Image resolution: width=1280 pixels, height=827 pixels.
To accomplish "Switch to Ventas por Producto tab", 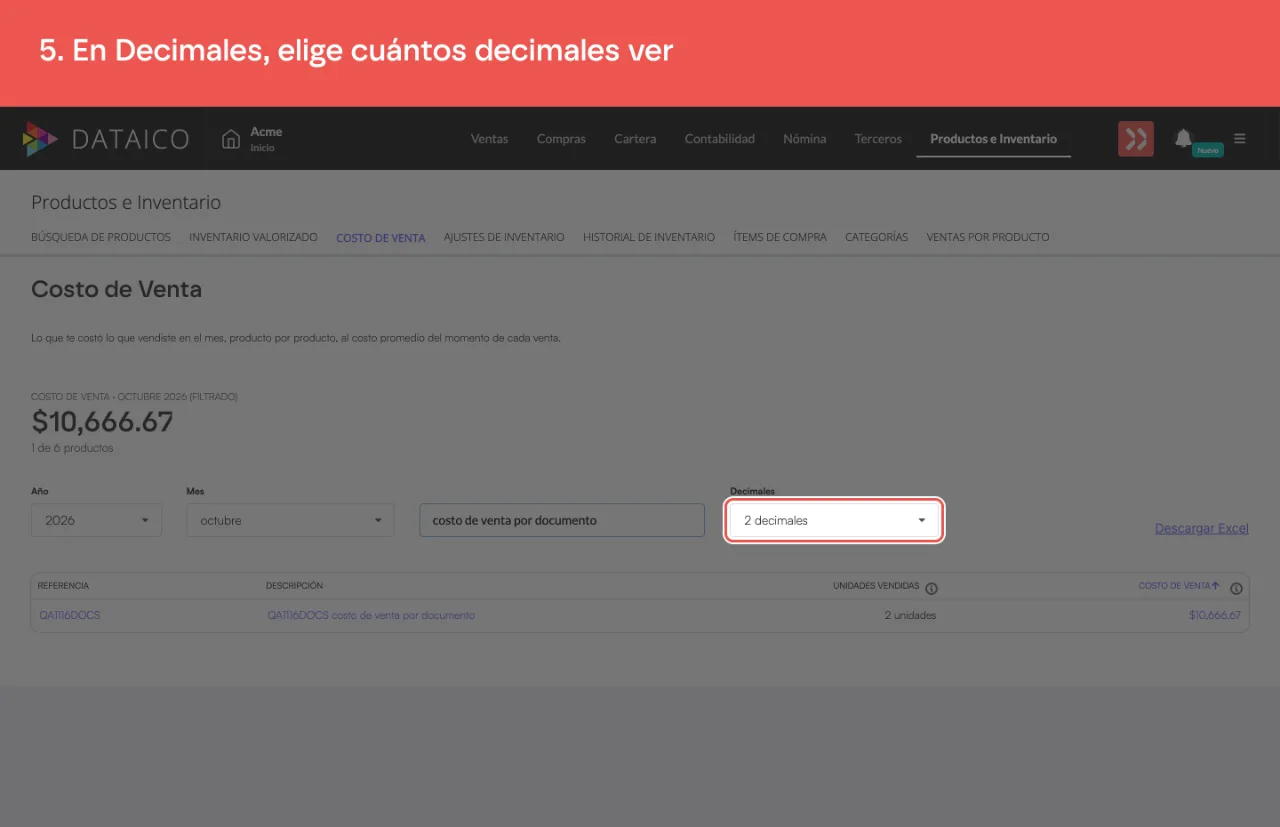I will click(x=988, y=237).
